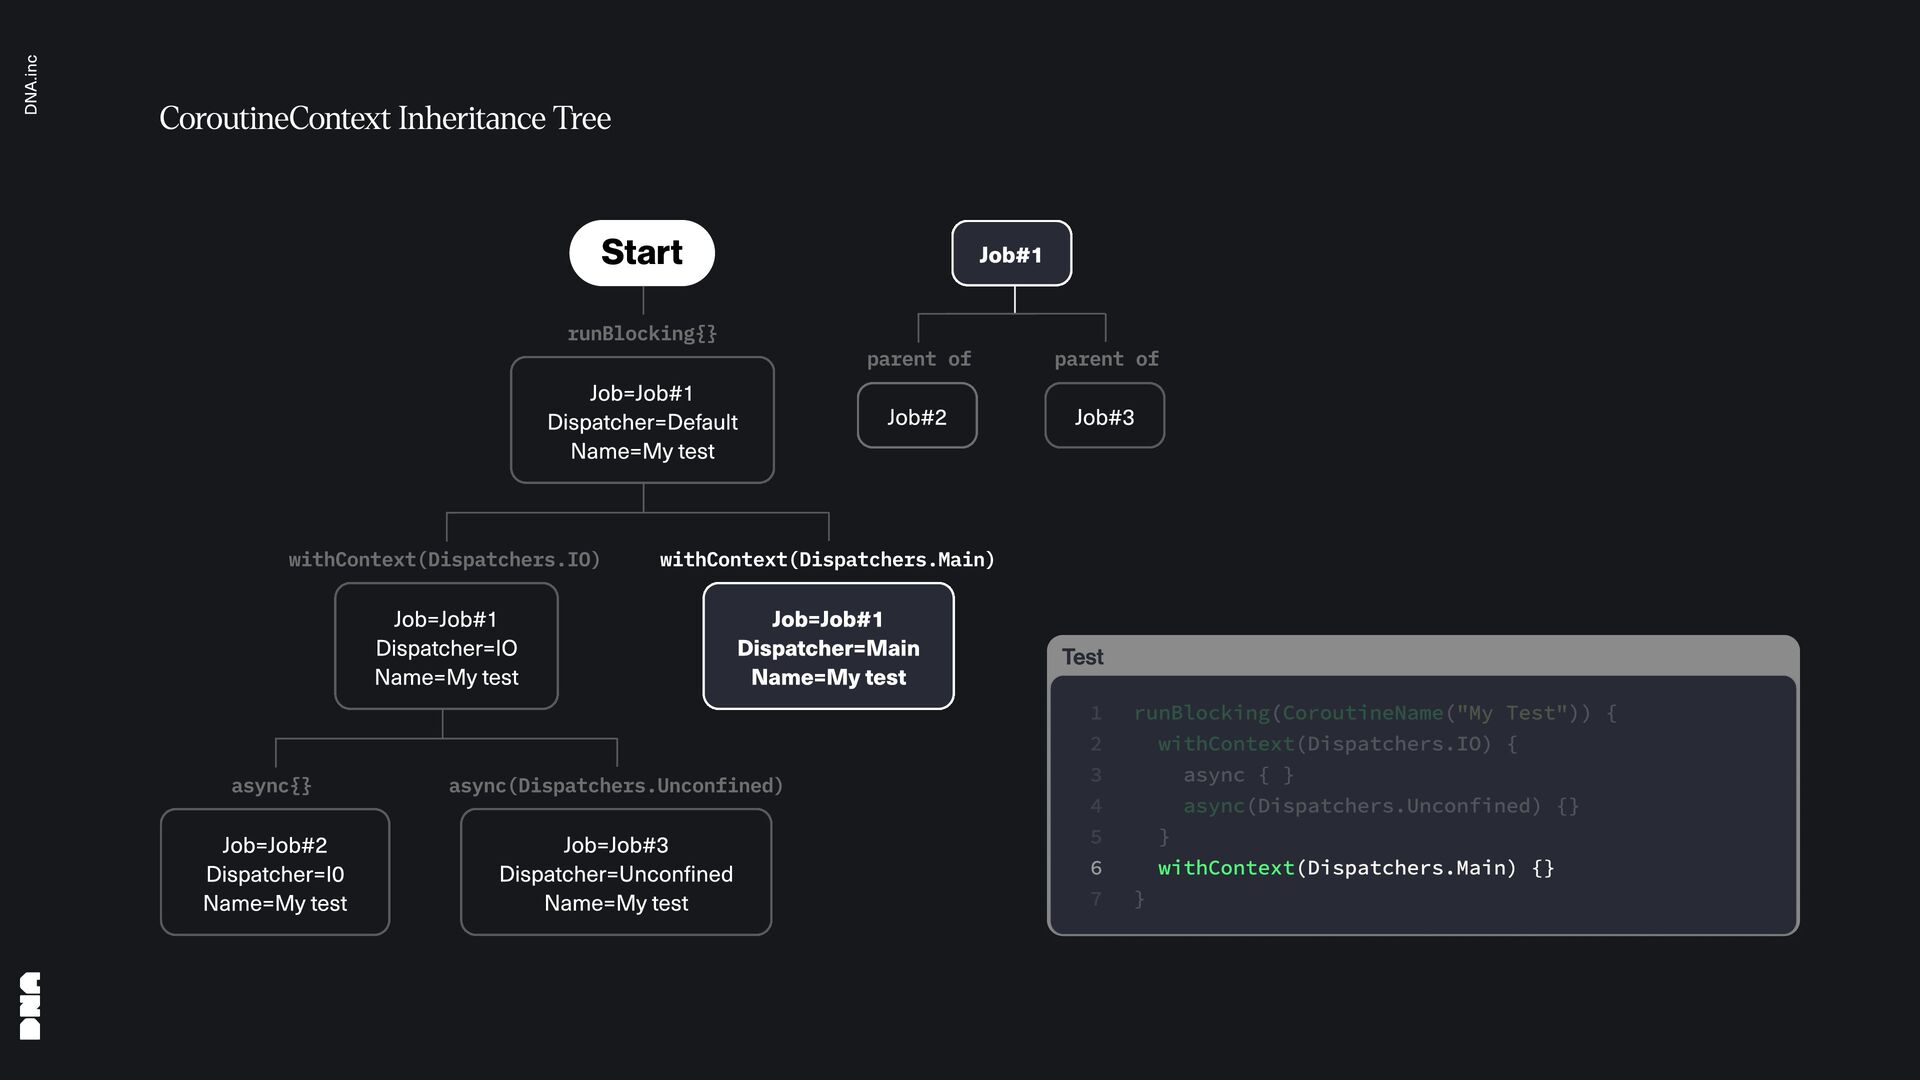Viewport: 1920px width, 1080px height.
Task: Click the highlighted Dispatcher=Main node
Action: tap(828, 647)
